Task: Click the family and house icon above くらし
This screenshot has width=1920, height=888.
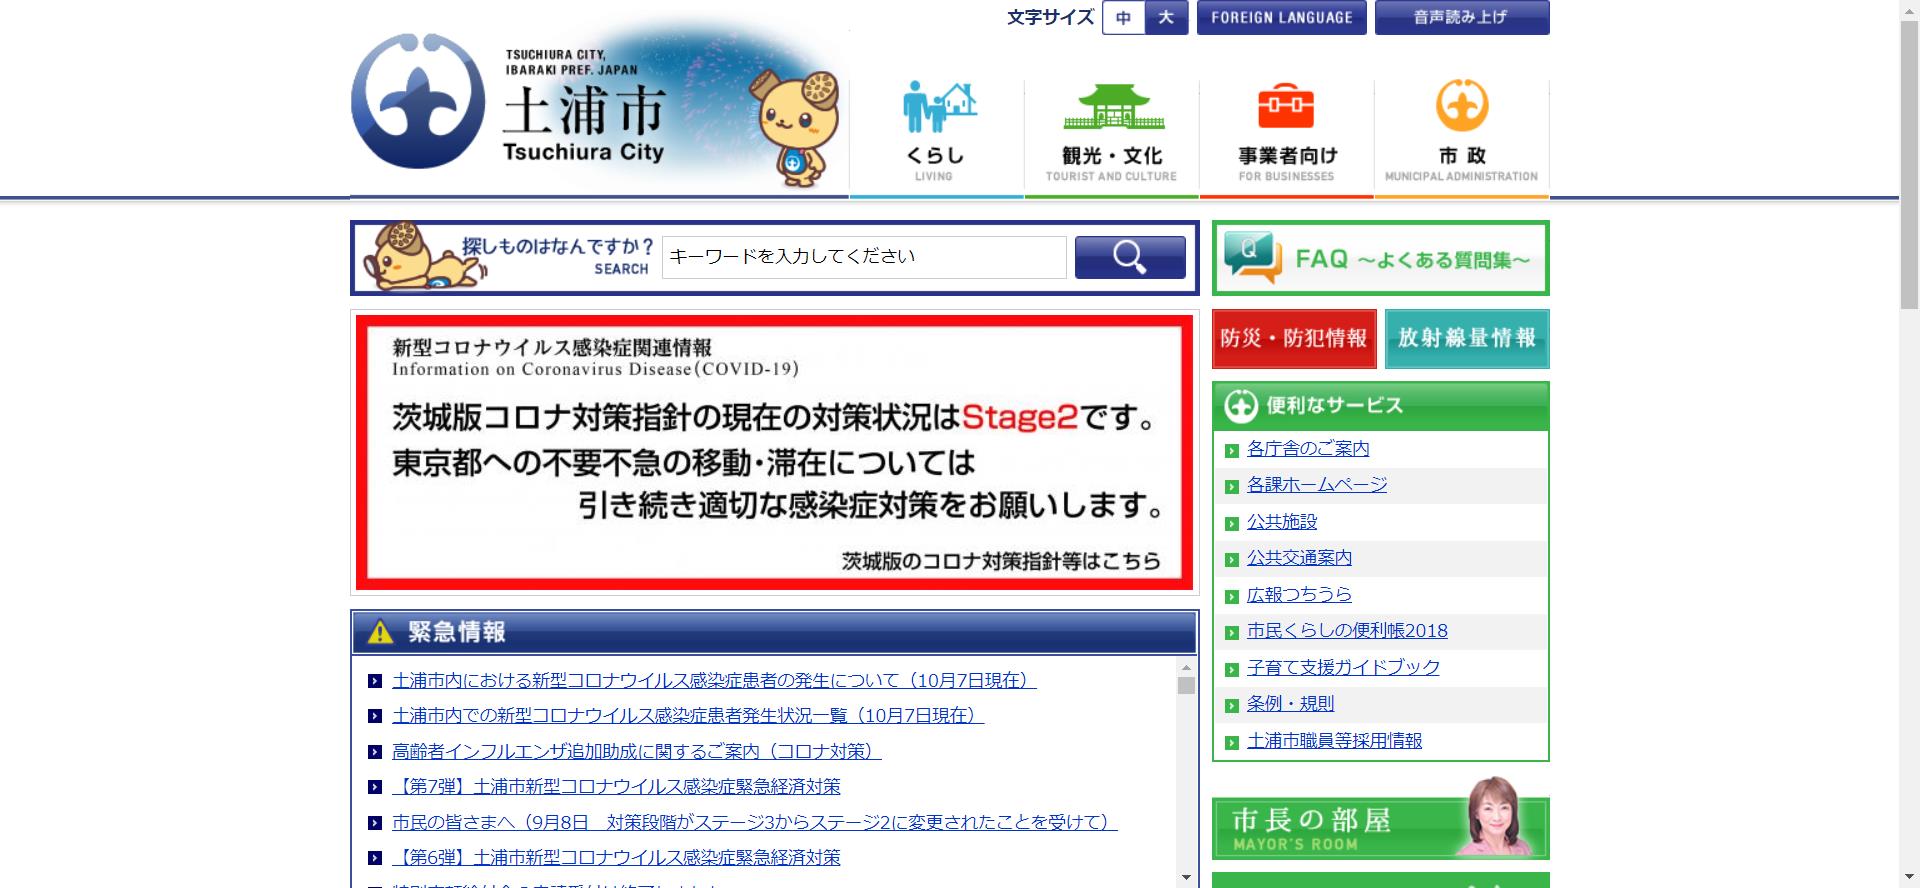Action: (938, 107)
